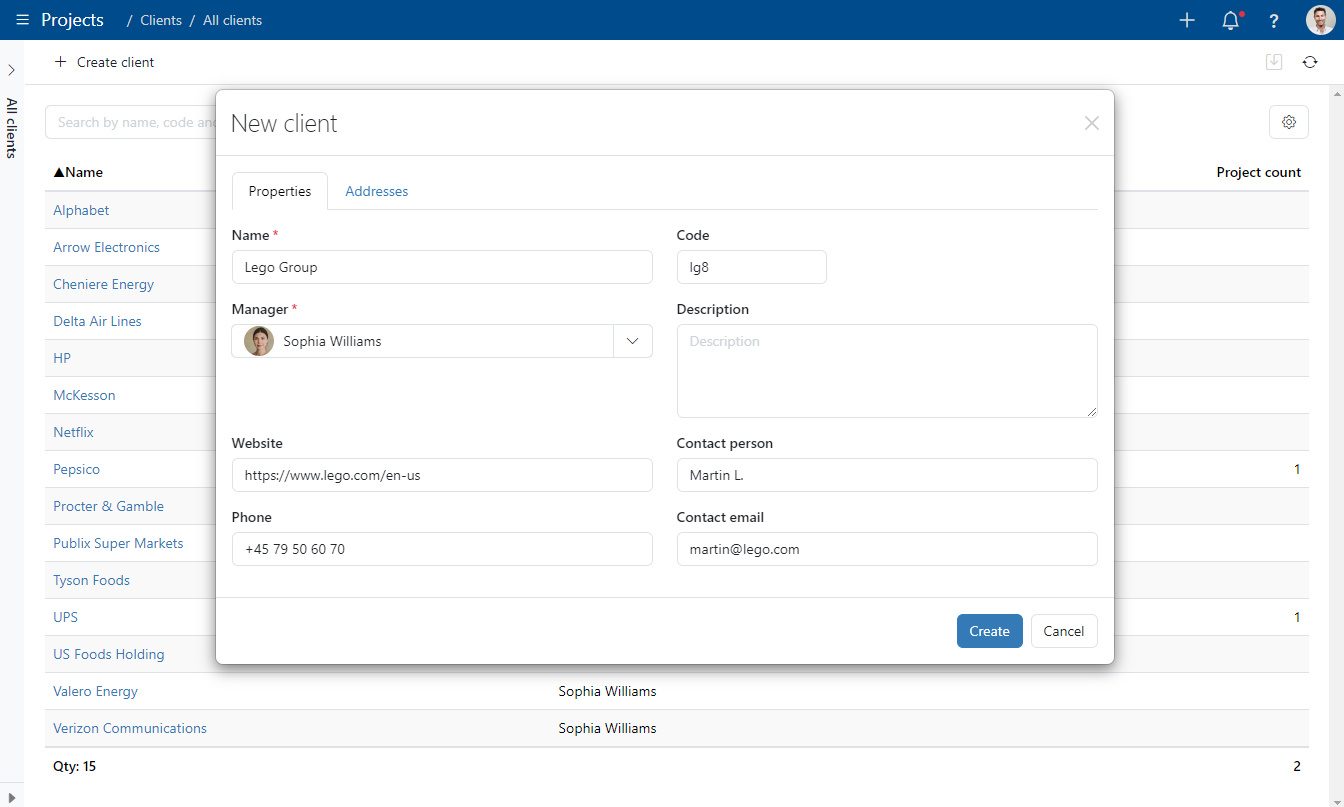Screen dimensions: 1344x807
Task: Open the table settings gear
Action: pos(1289,122)
